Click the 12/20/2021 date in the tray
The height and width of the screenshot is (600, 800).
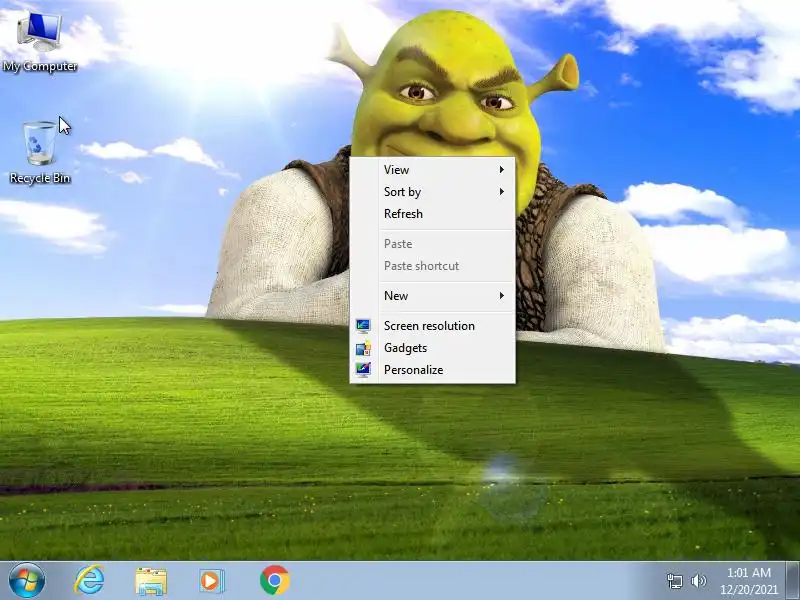coord(748,590)
